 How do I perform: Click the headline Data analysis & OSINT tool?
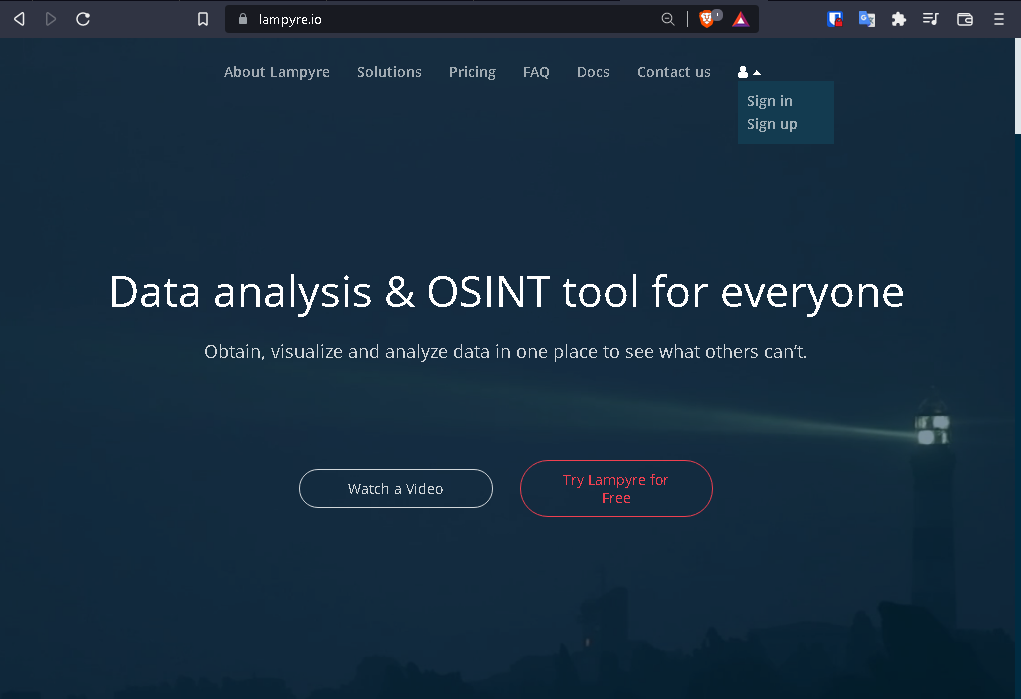pos(507,292)
